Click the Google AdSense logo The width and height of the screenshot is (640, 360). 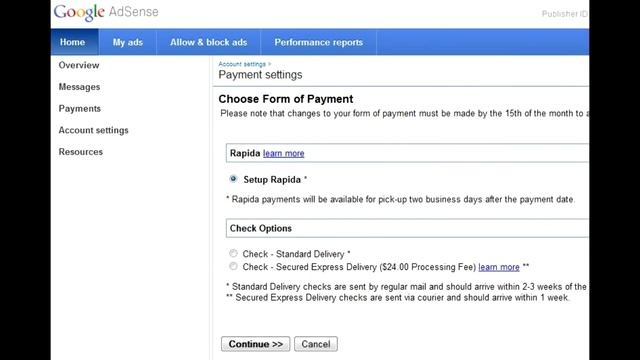point(106,12)
